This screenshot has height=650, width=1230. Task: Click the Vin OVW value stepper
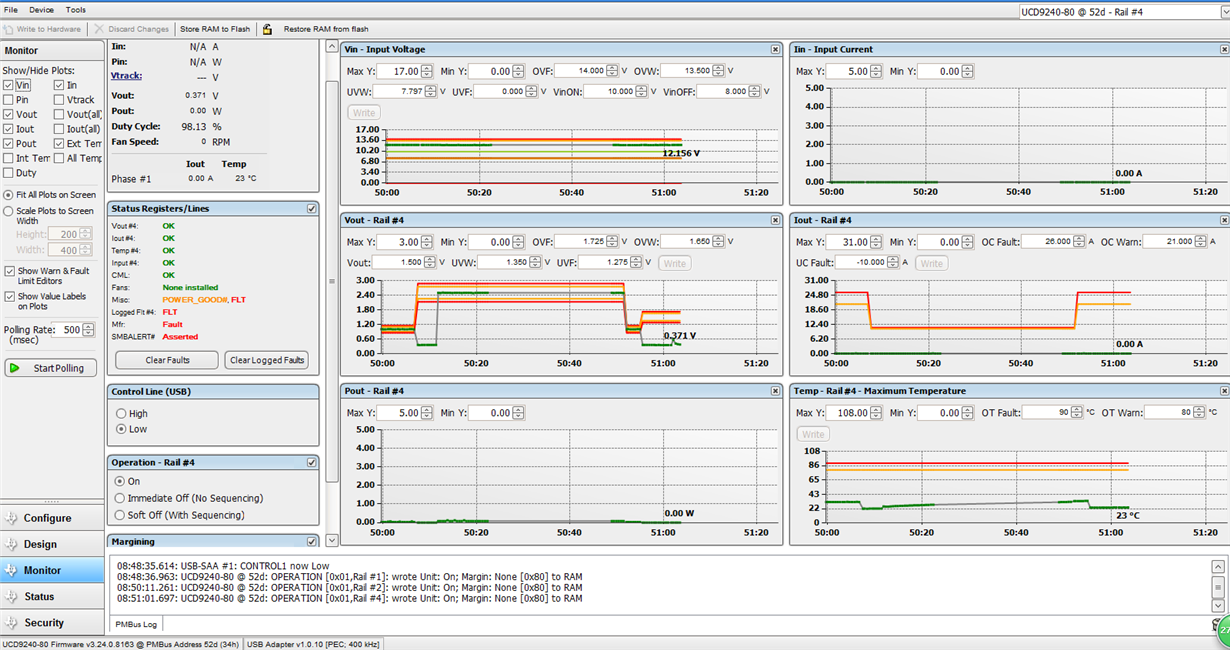[x=720, y=71]
